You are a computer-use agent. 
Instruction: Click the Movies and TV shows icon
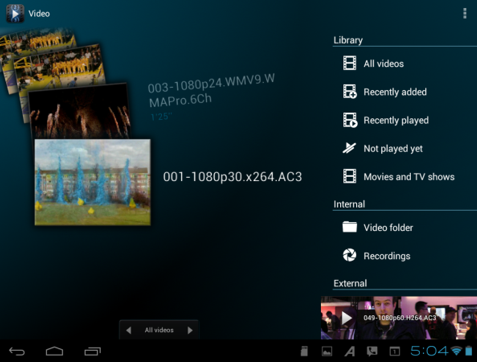tap(349, 176)
